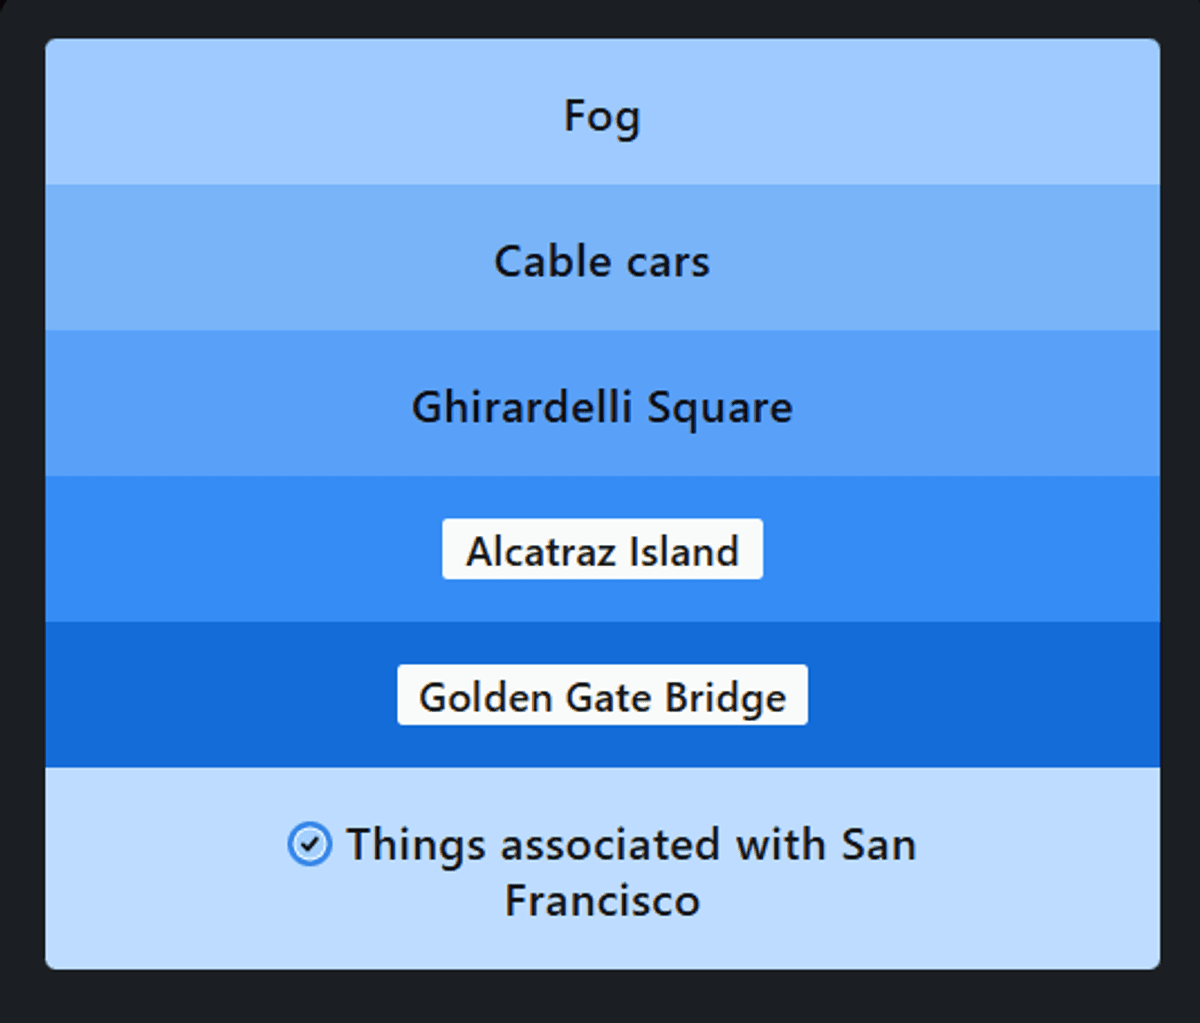Click dark blue area right of Golden Gate Bridge
This screenshot has height=1023, width=1200.
click(980, 696)
